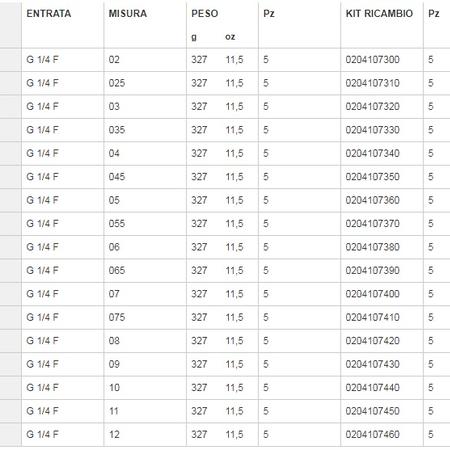Select spare kit code 0204107300

tap(372, 60)
